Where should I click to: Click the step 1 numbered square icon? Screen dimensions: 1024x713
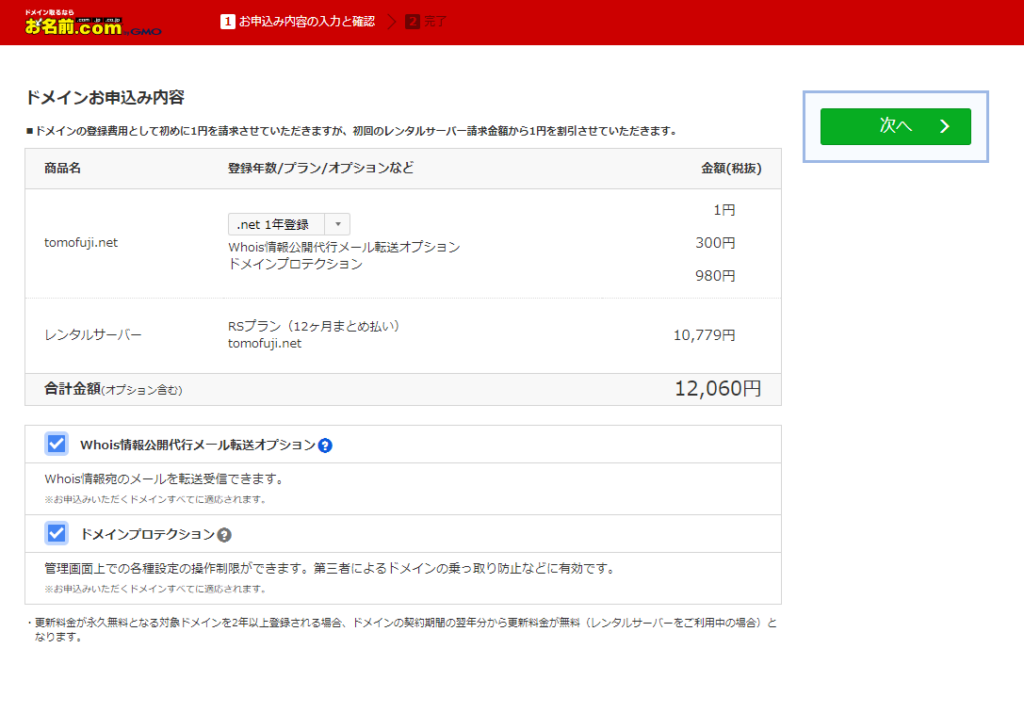(x=227, y=20)
